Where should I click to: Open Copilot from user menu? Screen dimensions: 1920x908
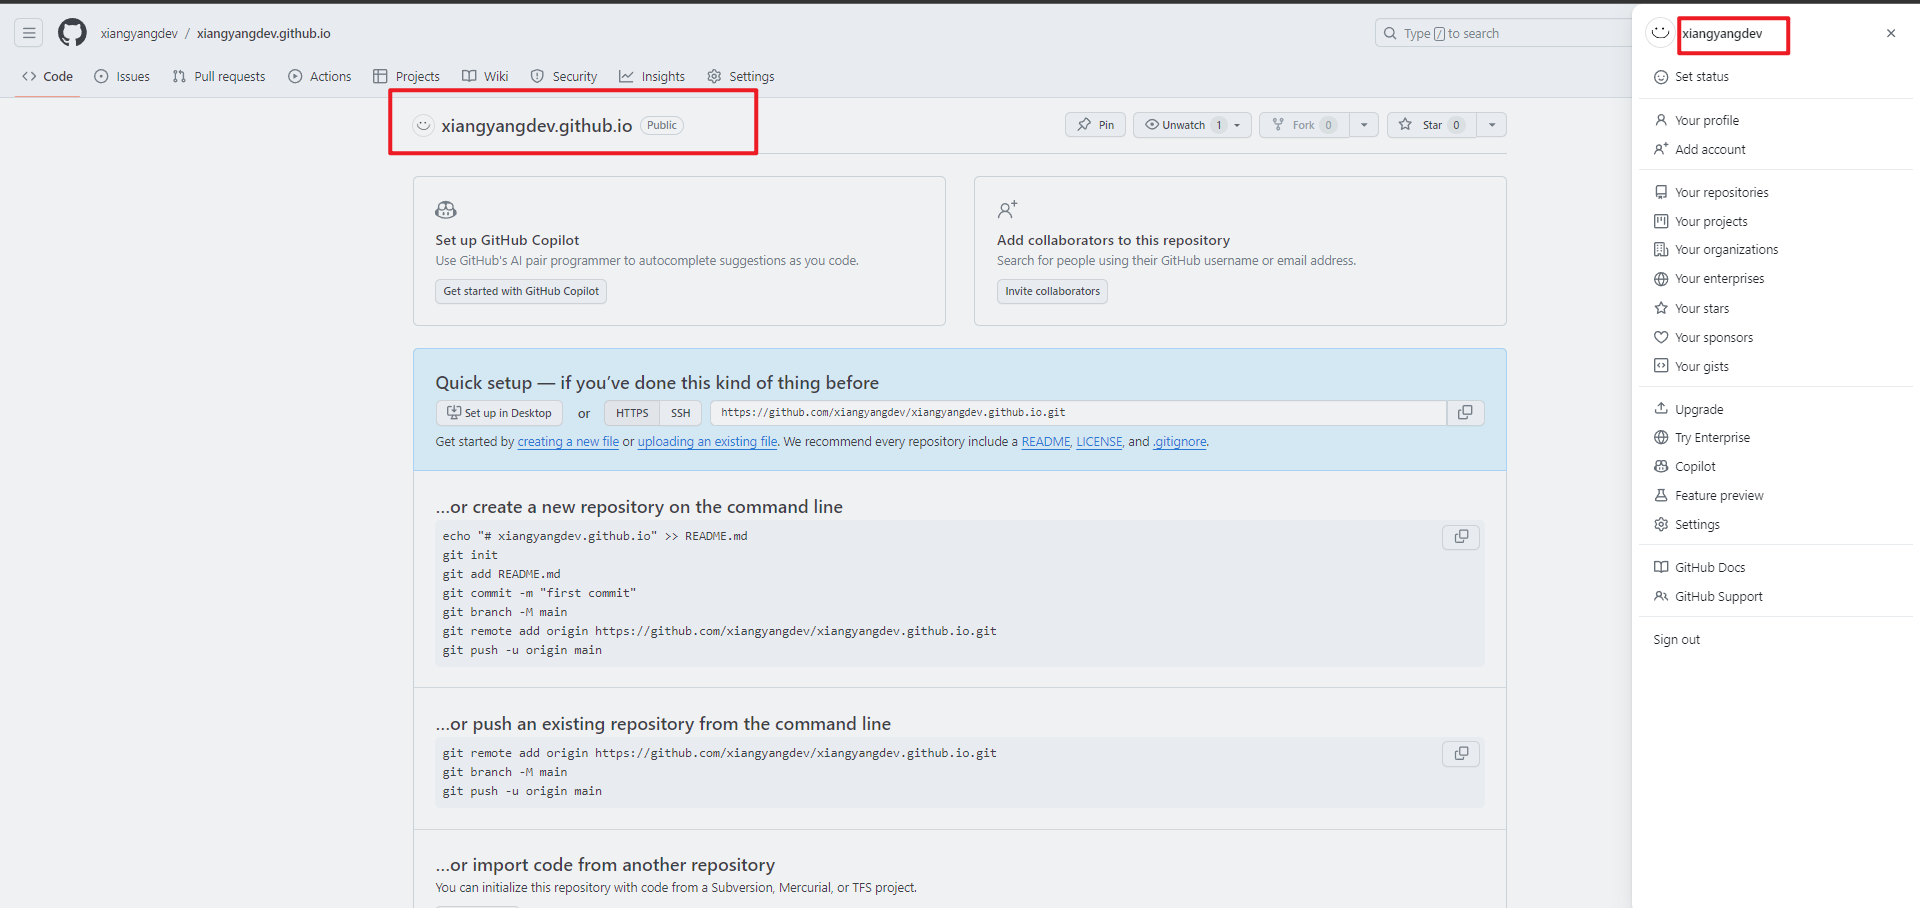pos(1775,467)
